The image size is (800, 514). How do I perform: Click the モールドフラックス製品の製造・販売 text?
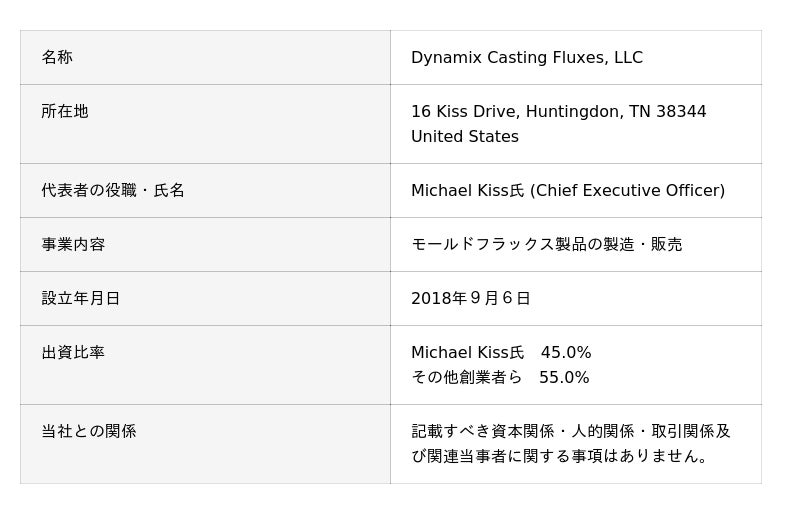tap(546, 245)
